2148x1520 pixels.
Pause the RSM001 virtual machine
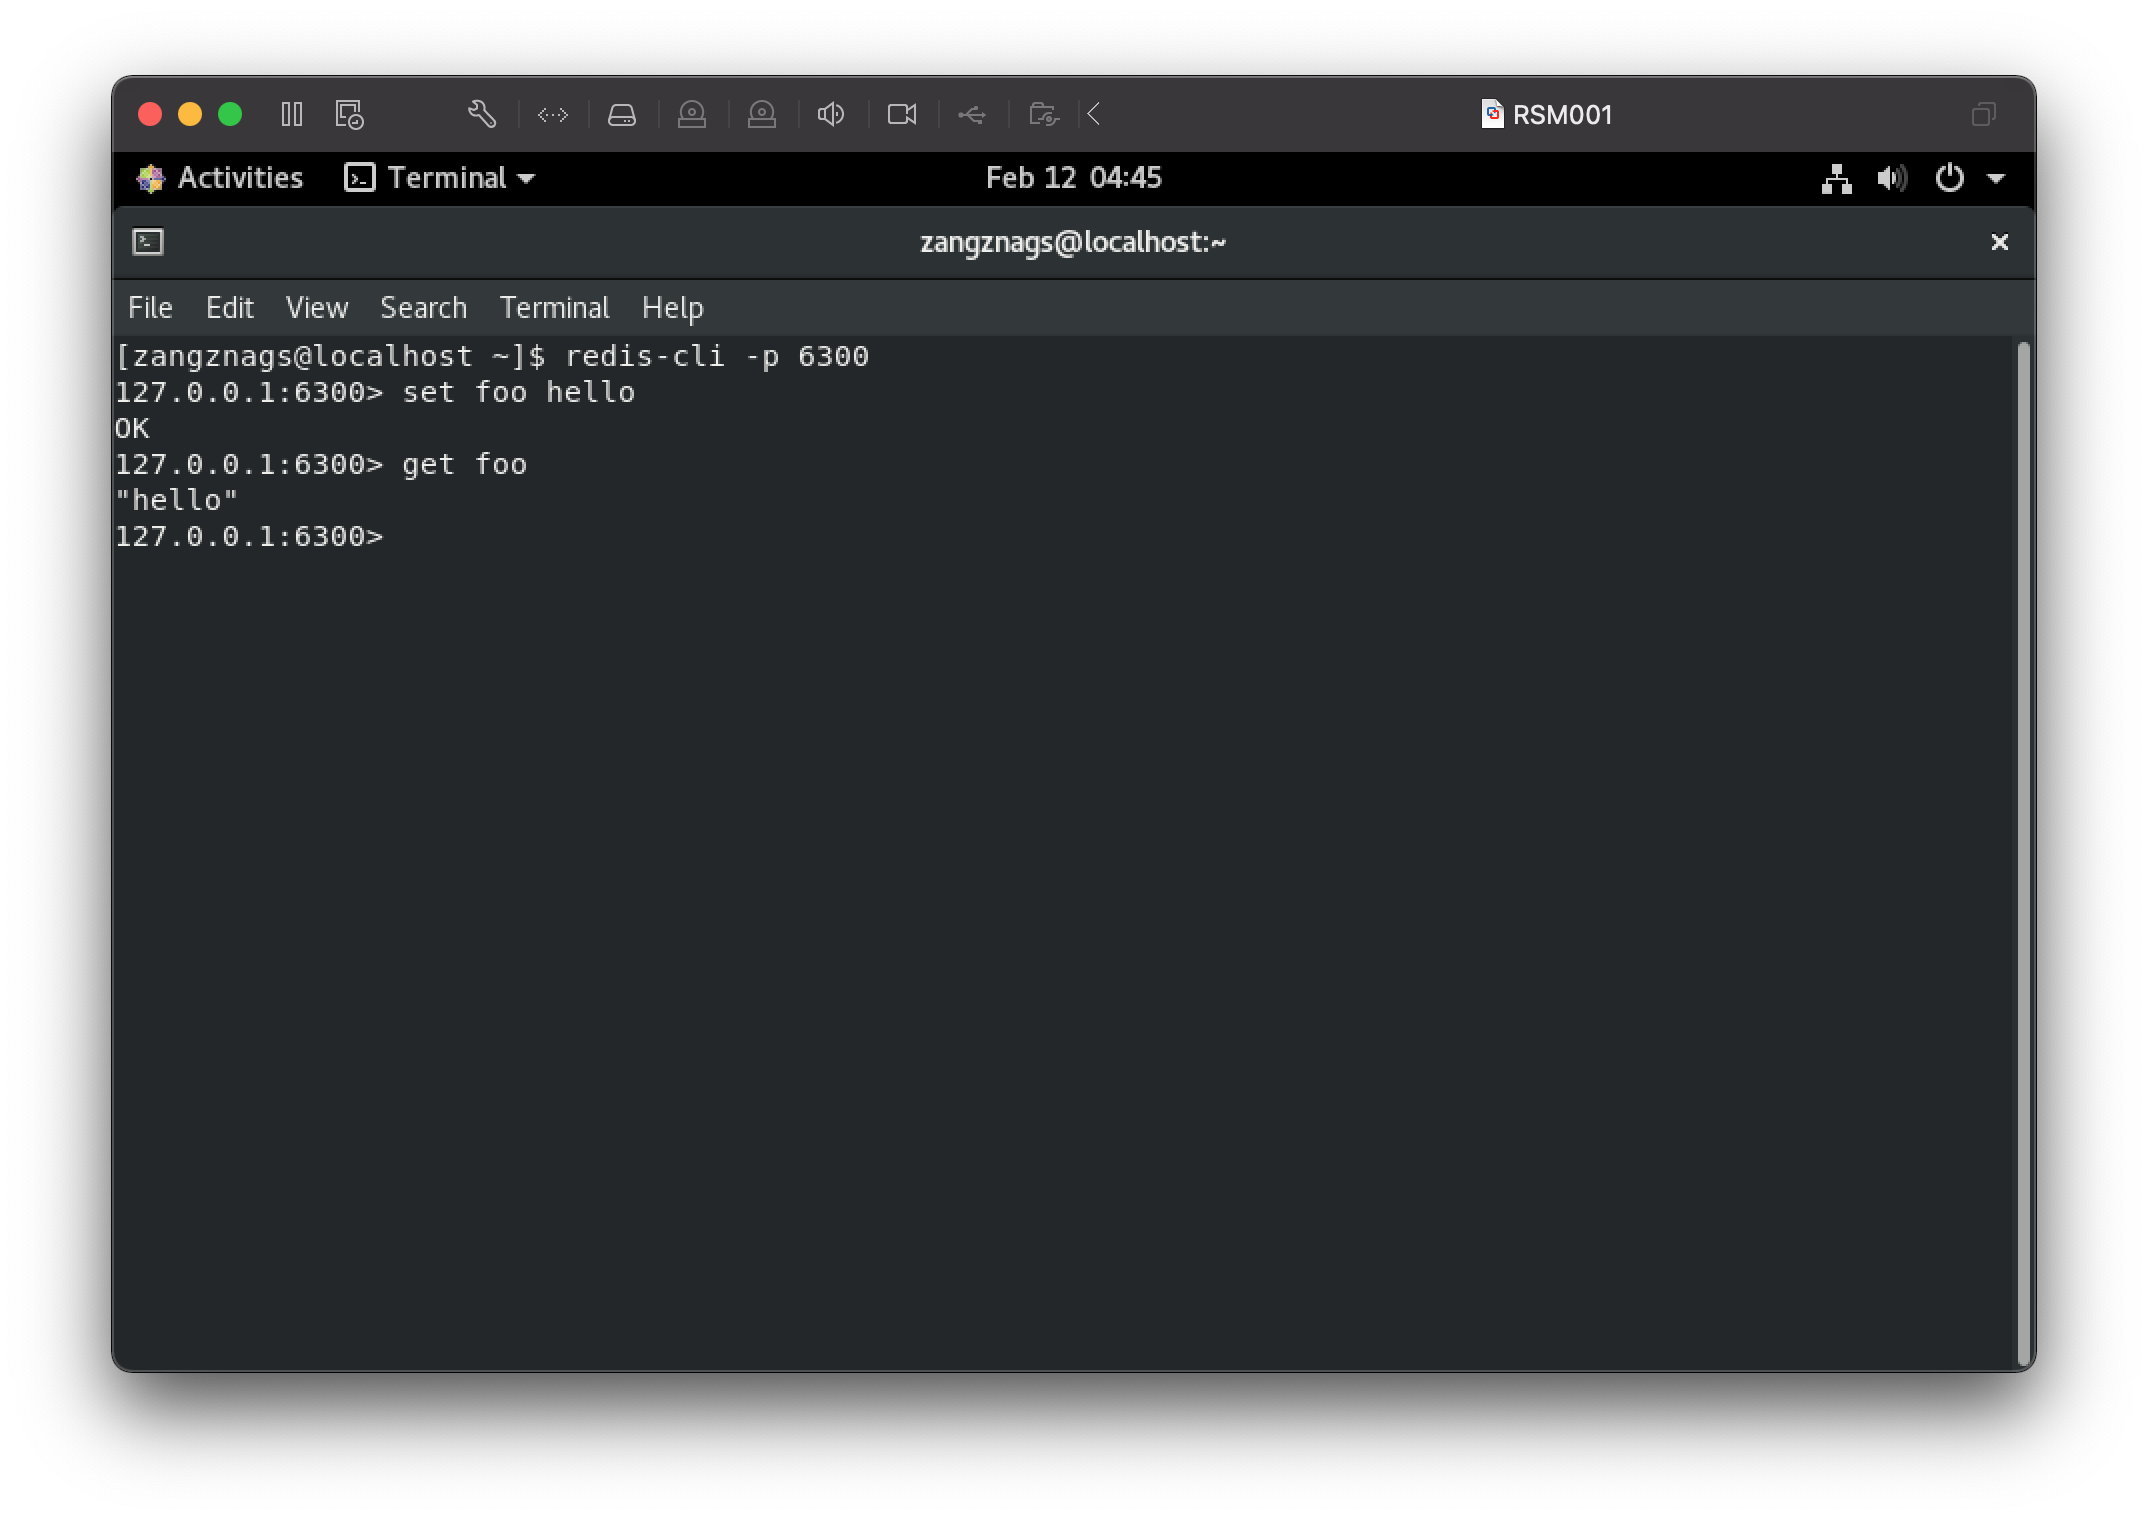pos(292,115)
